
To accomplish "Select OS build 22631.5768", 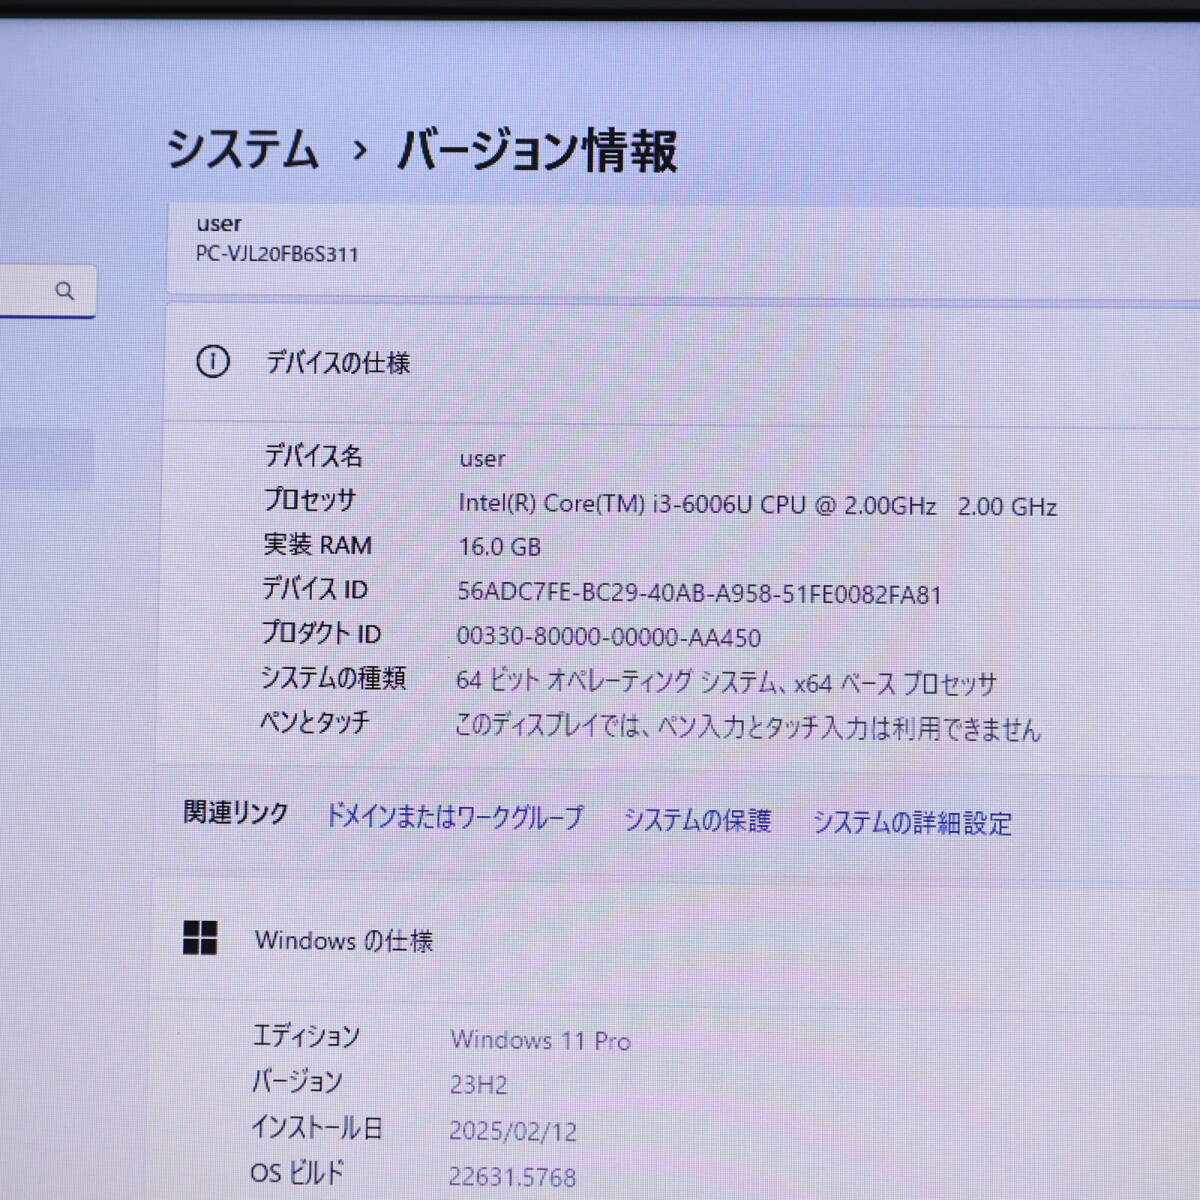I will pos(512,1177).
